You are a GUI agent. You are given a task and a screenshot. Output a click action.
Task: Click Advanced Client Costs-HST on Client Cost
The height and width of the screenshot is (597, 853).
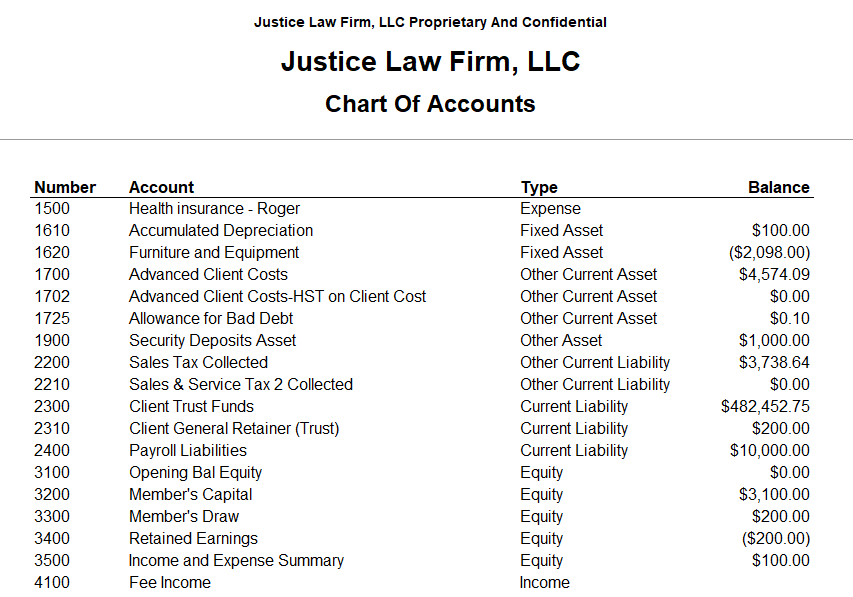coord(277,297)
